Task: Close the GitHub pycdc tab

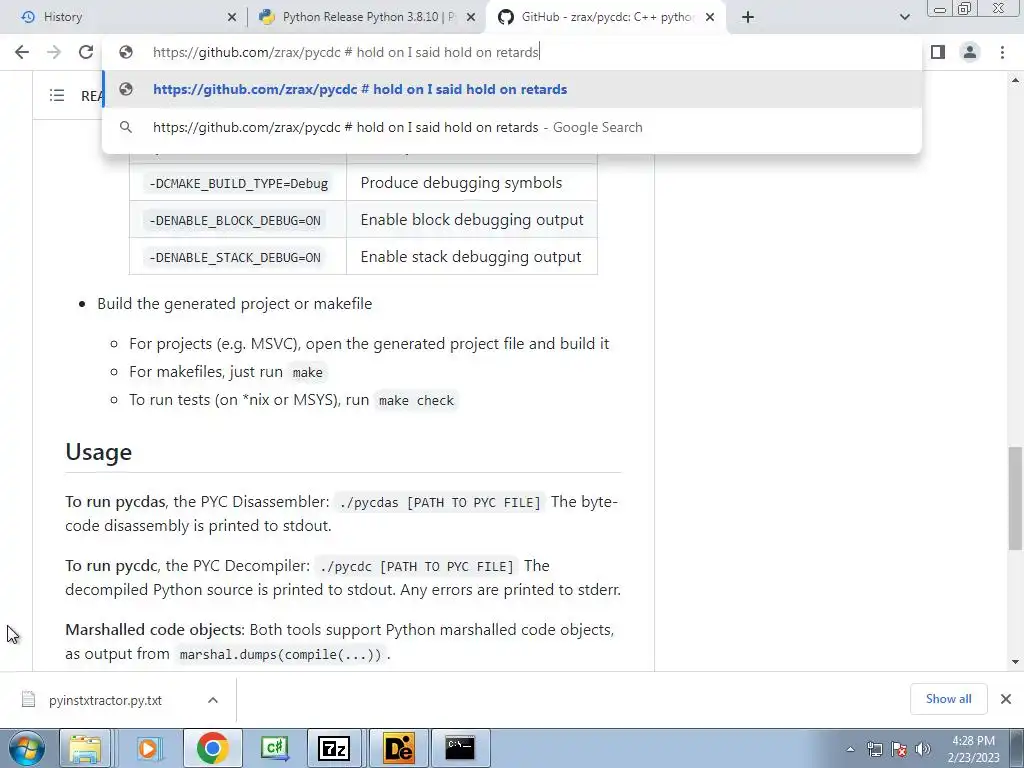Action: click(710, 18)
